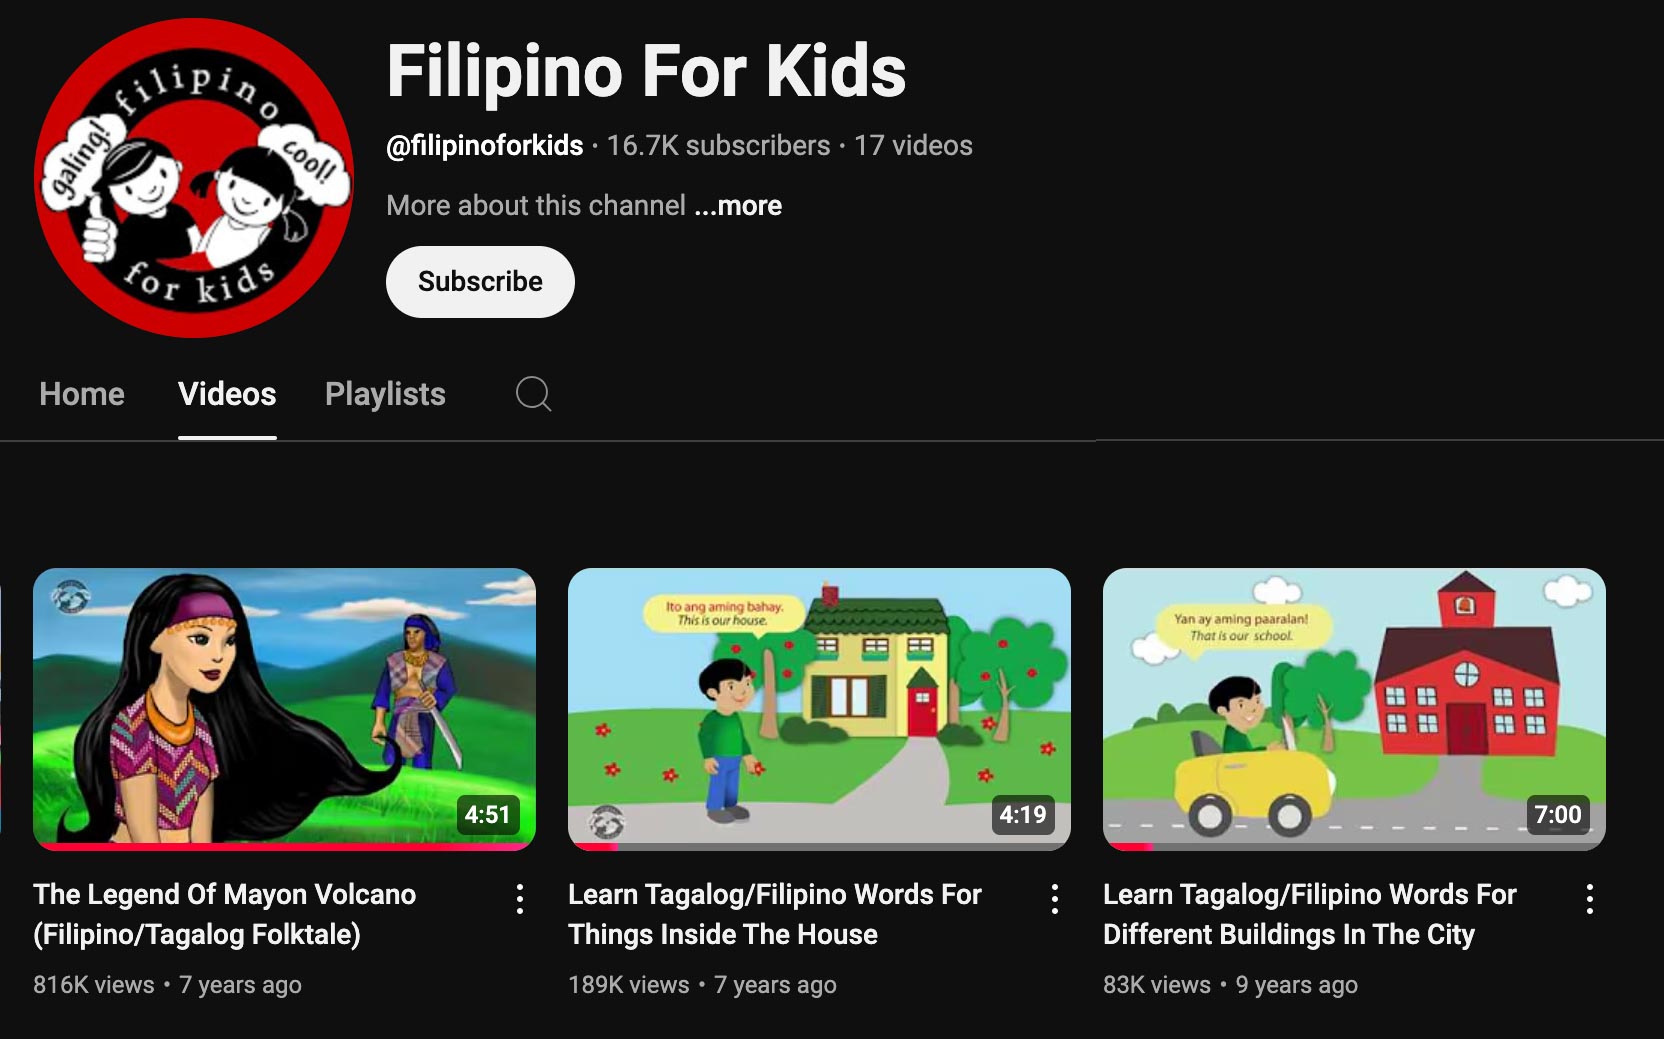Search the channel with the magnifier icon
The image size is (1664, 1039).
pos(533,394)
